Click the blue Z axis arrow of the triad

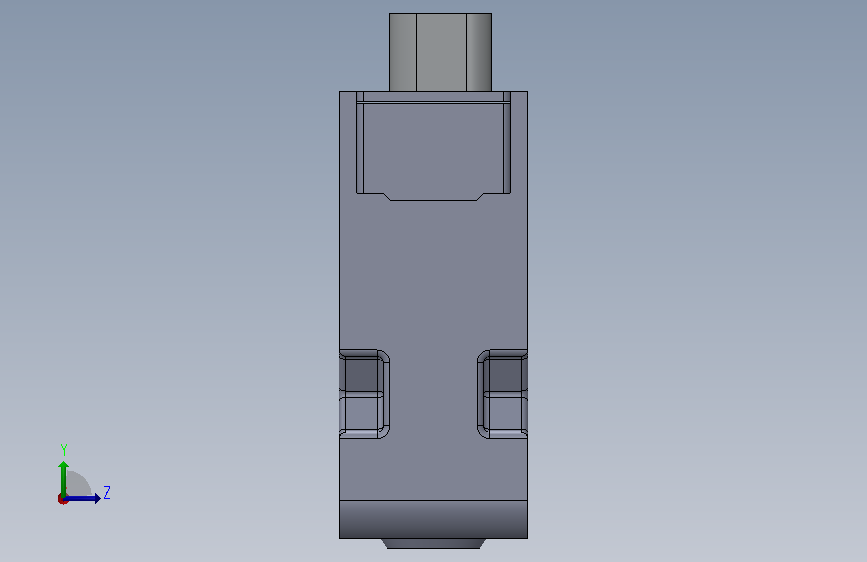[83, 499]
